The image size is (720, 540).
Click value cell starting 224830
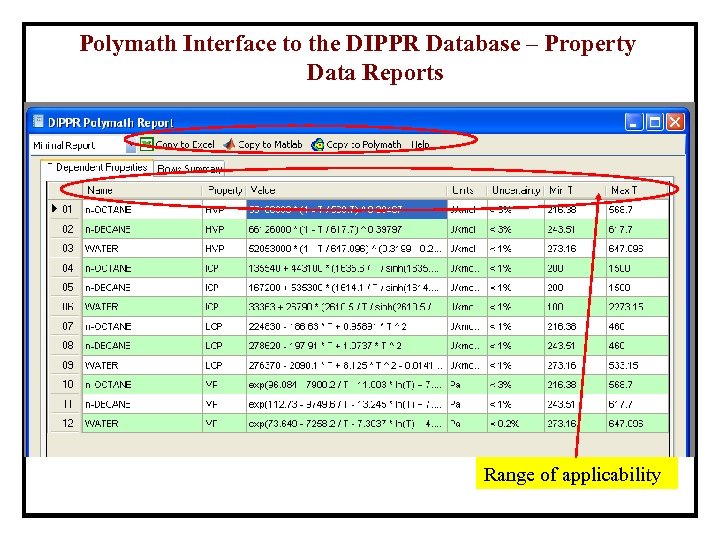347,326
